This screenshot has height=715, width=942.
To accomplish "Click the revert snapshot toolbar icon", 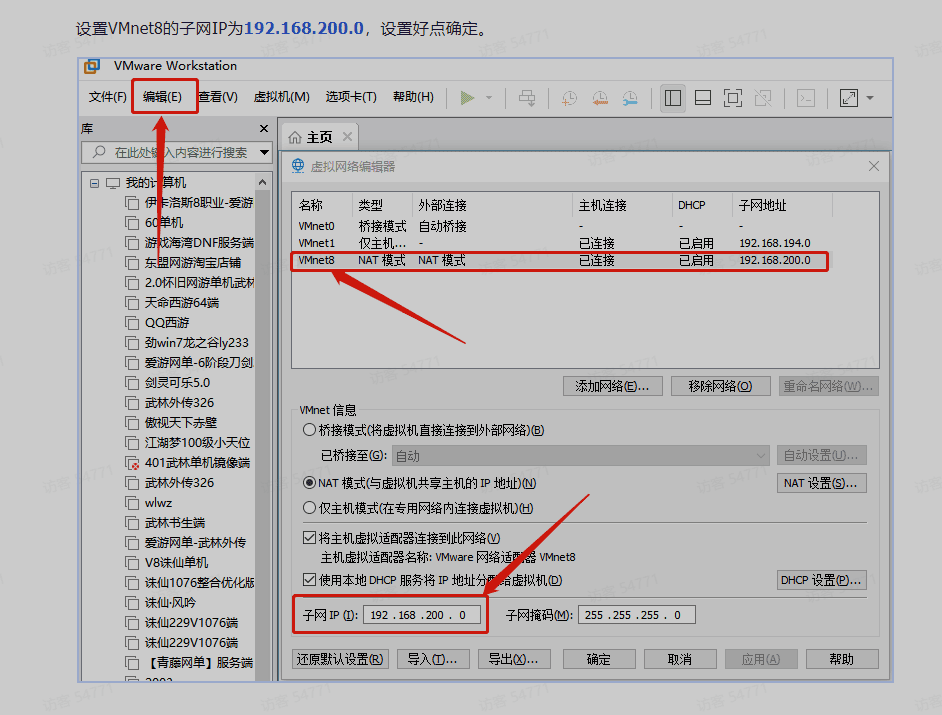I will click(x=599, y=98).
